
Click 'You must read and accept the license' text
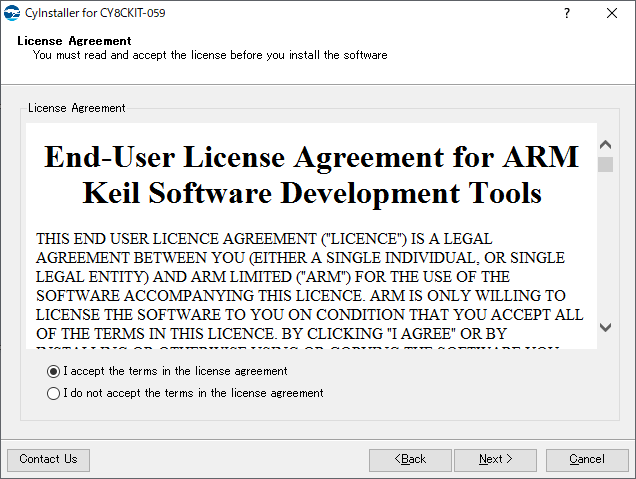click(210, 55)
